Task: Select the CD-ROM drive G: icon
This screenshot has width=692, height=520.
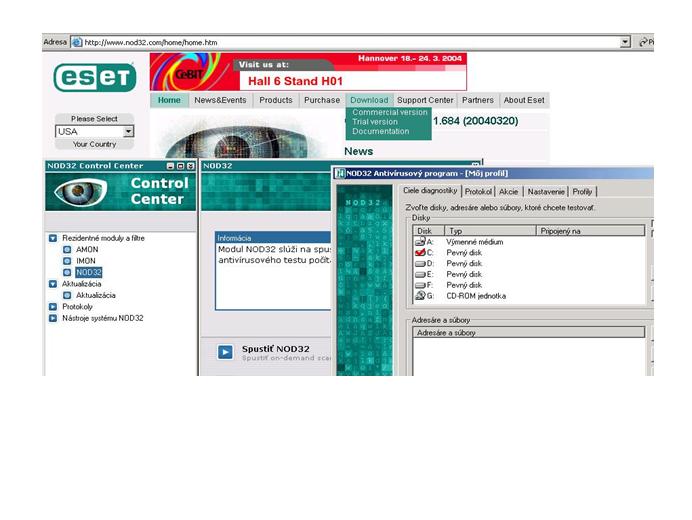Action: [420, 296]
